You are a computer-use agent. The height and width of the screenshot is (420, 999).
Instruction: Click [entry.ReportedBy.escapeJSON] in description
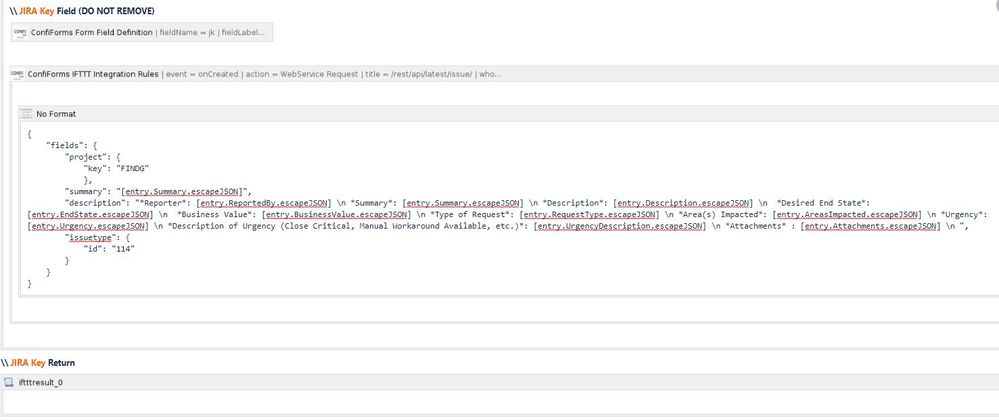(263, 203)
